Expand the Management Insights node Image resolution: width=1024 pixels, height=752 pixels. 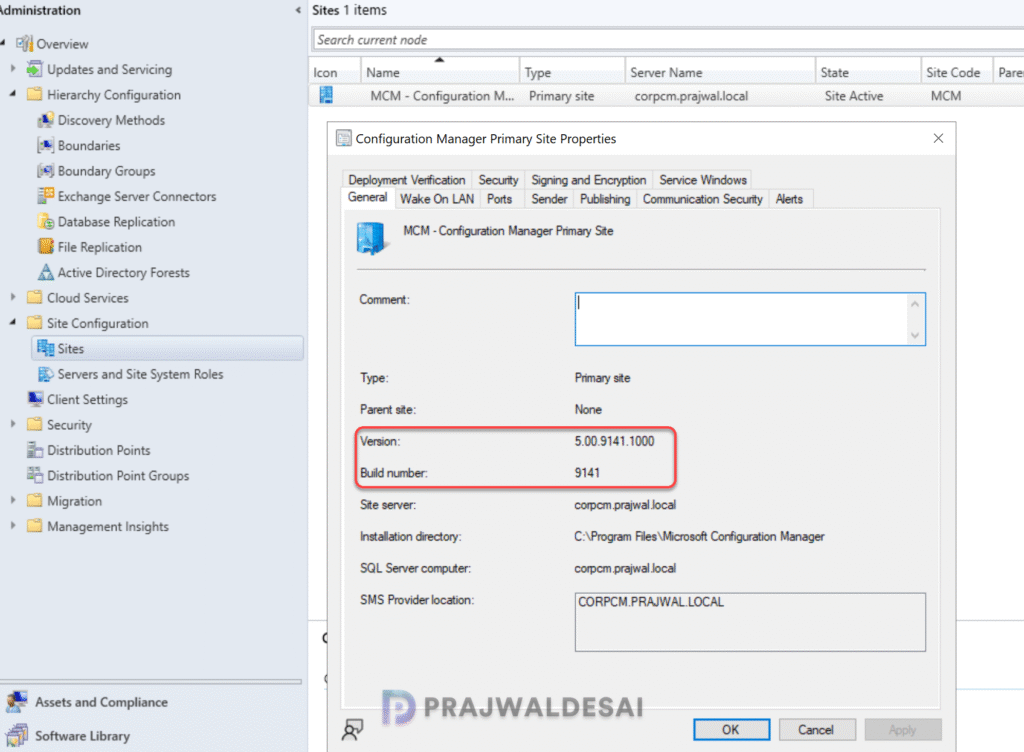coord(13,525)
